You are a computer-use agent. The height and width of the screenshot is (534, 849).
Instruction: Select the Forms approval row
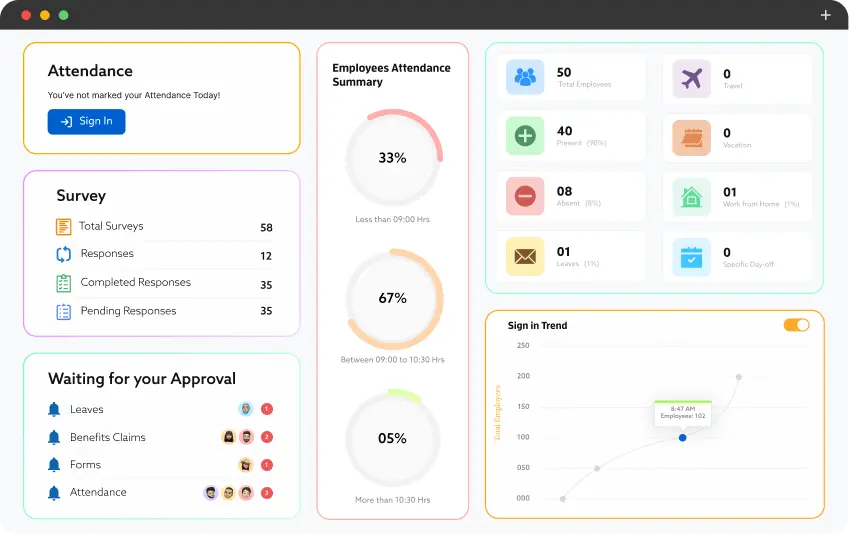(85, 465)
